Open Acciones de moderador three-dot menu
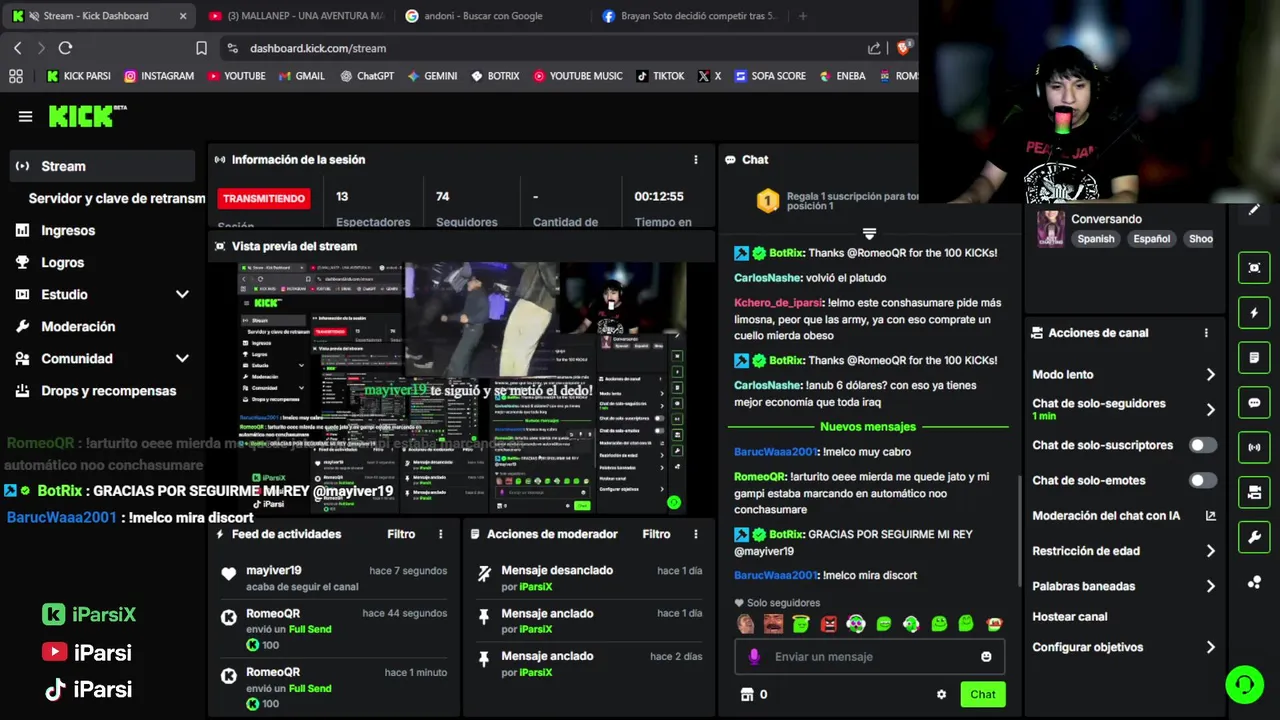The image size is (1280, 720). coord(696,534)
